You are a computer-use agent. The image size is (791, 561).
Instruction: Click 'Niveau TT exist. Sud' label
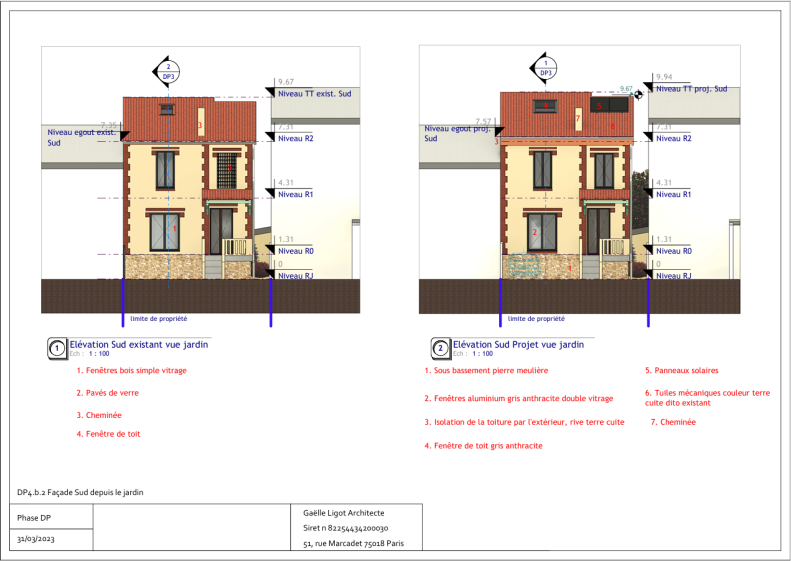tap(315, 94)
